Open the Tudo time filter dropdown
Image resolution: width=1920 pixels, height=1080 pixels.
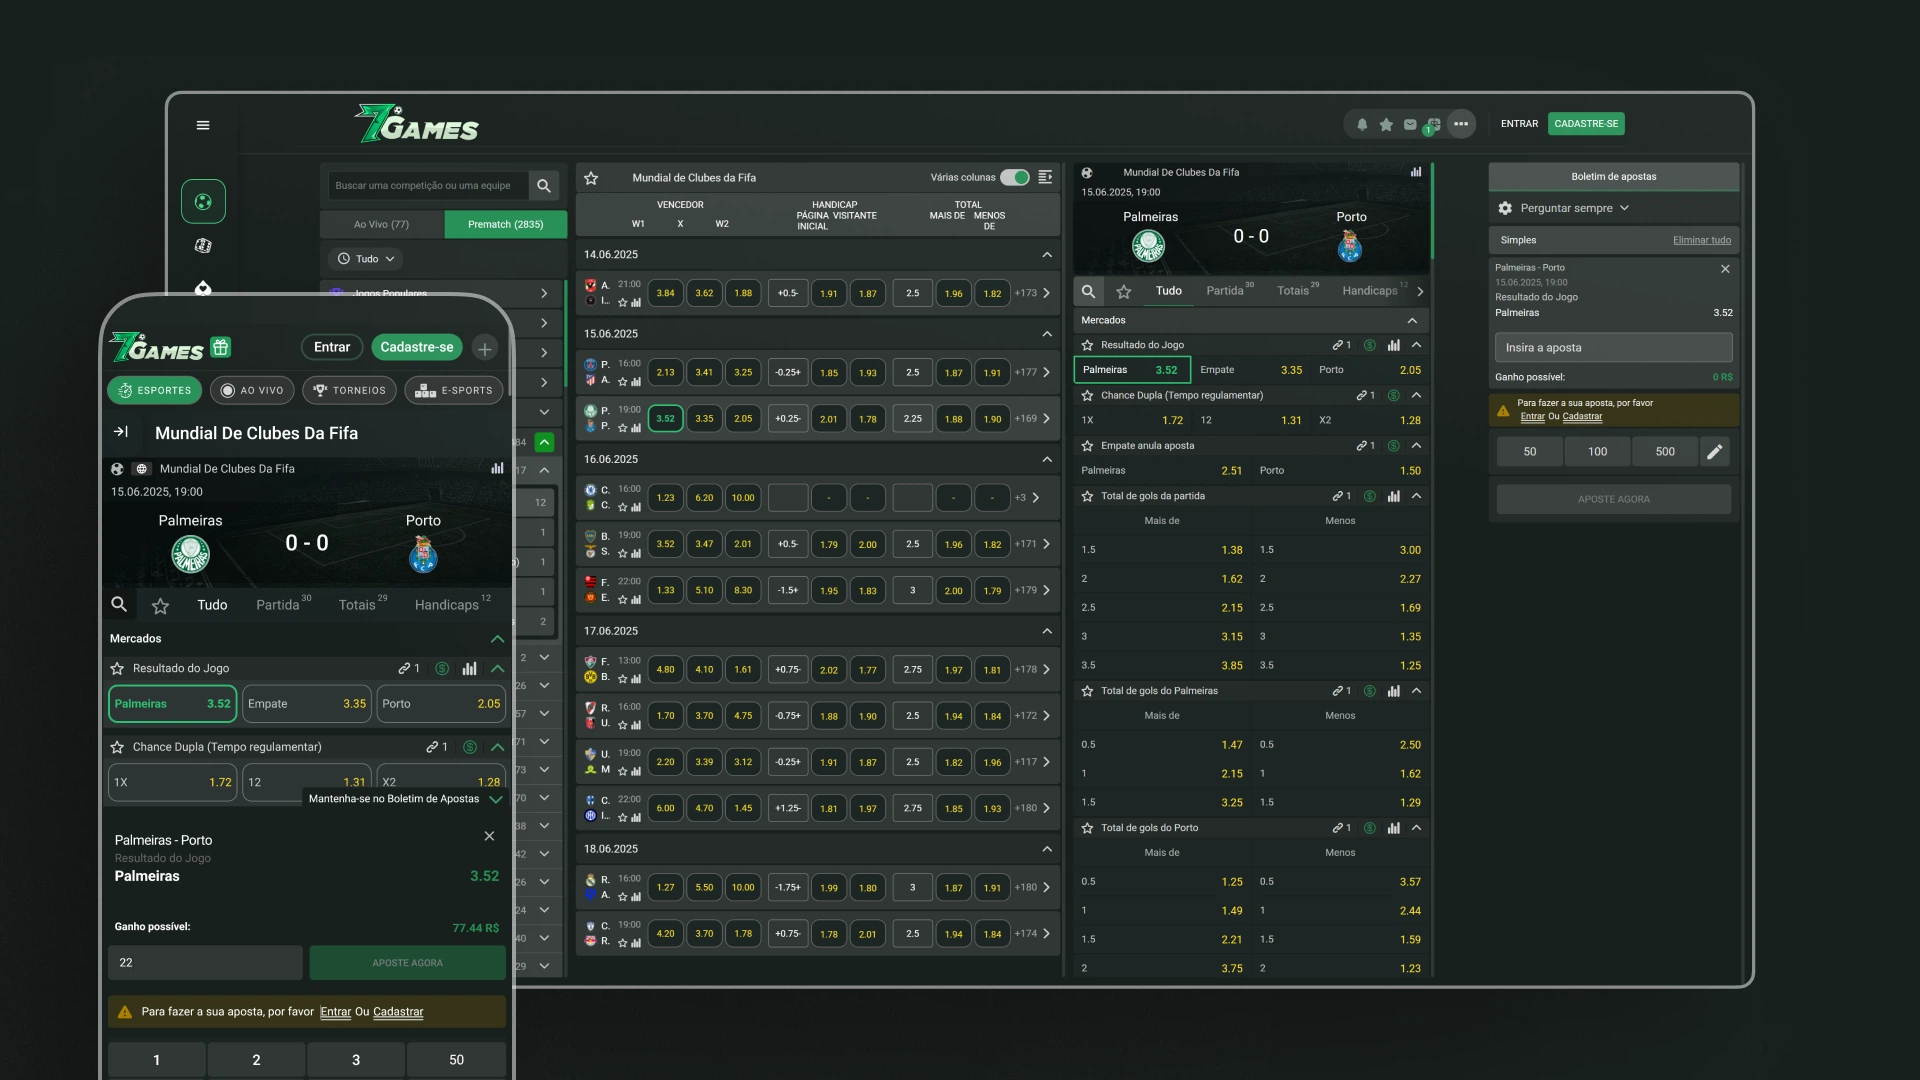(x=366, y=259)
